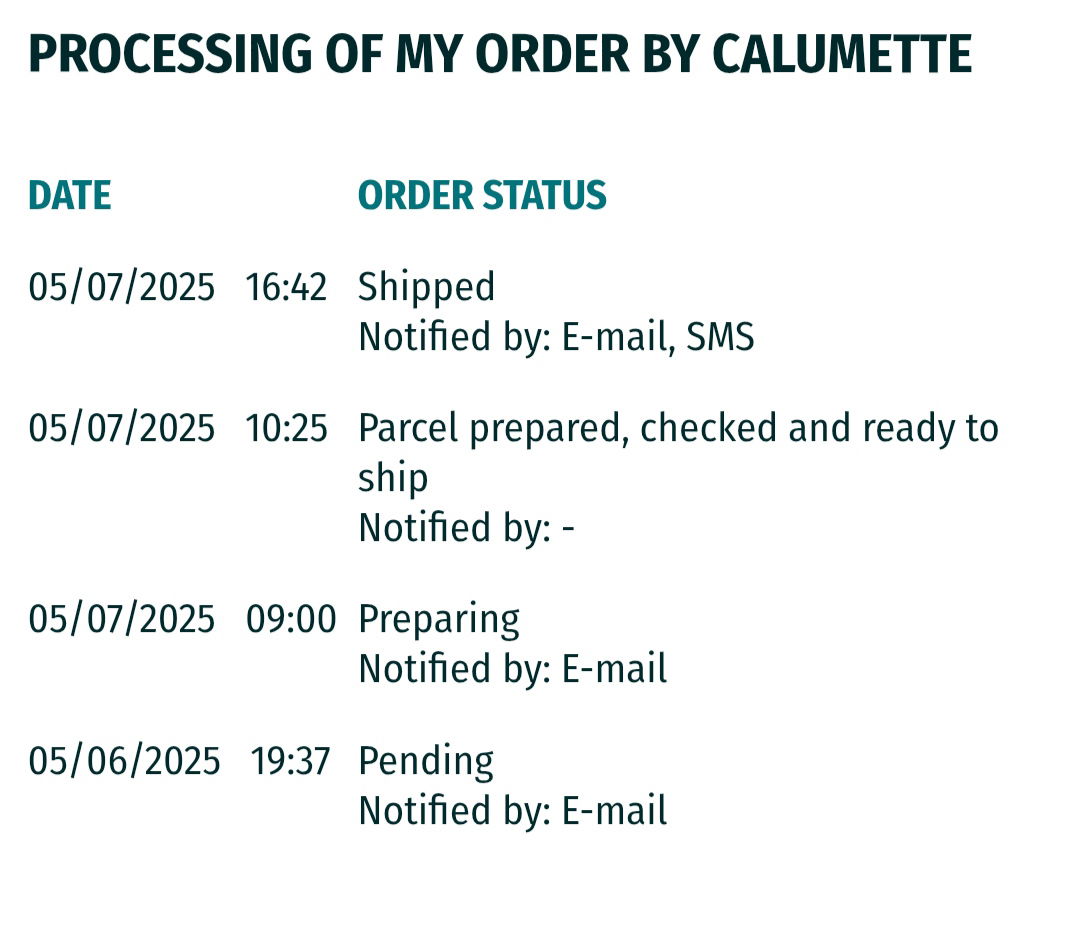Click the date of the Shipped entry
1080x947 pixels.
pyautogui.click(x=121, y=288)
